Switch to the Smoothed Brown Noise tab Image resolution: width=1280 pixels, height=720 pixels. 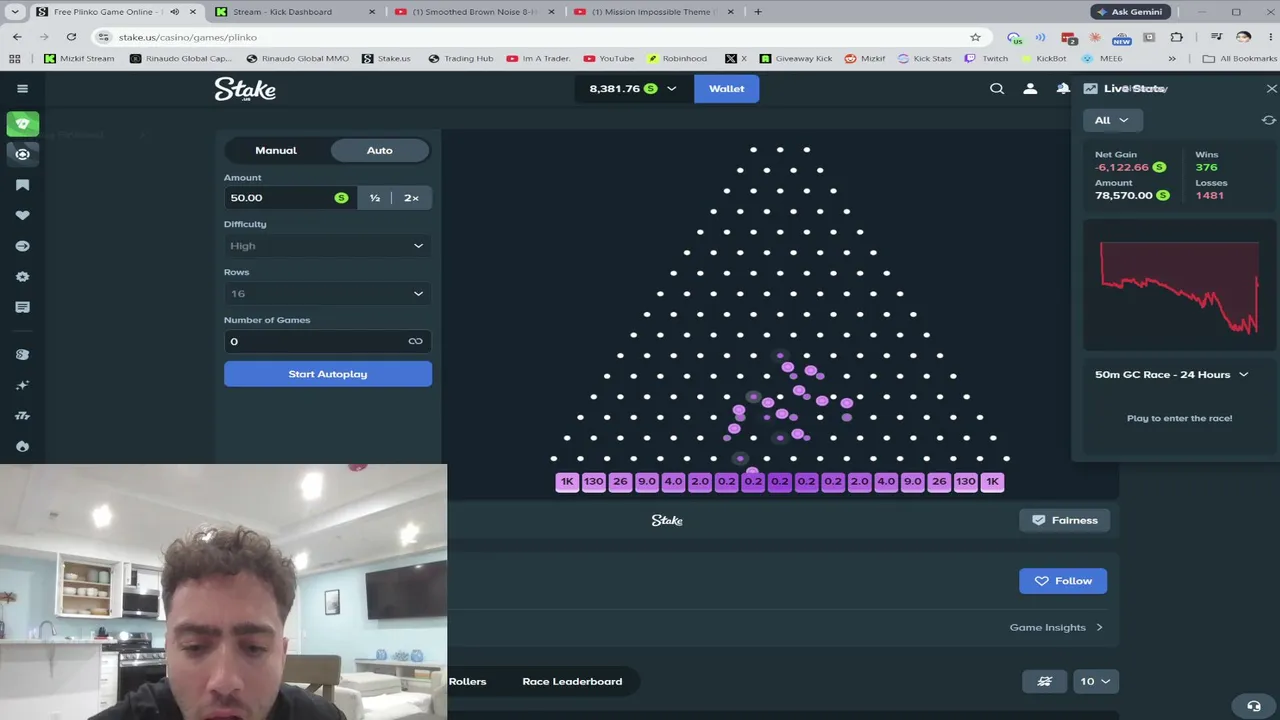476,12
